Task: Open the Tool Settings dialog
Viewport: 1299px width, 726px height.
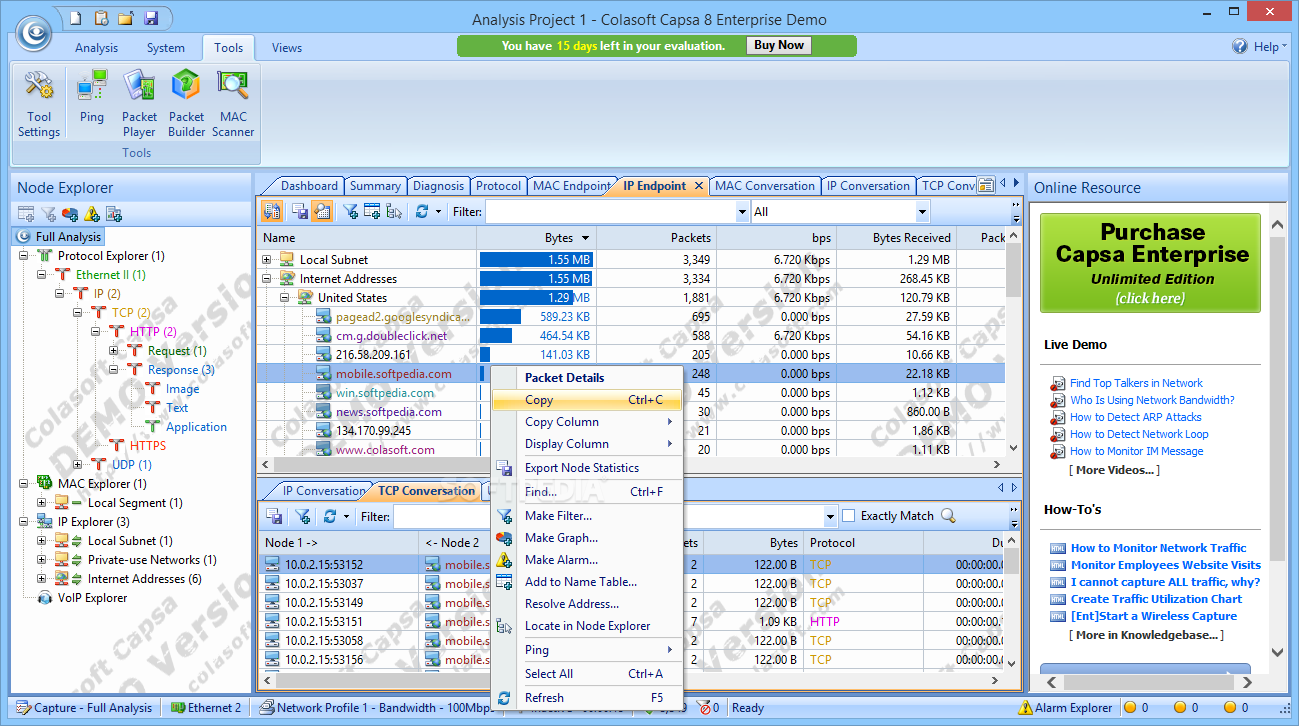Action: click(38, 104)
